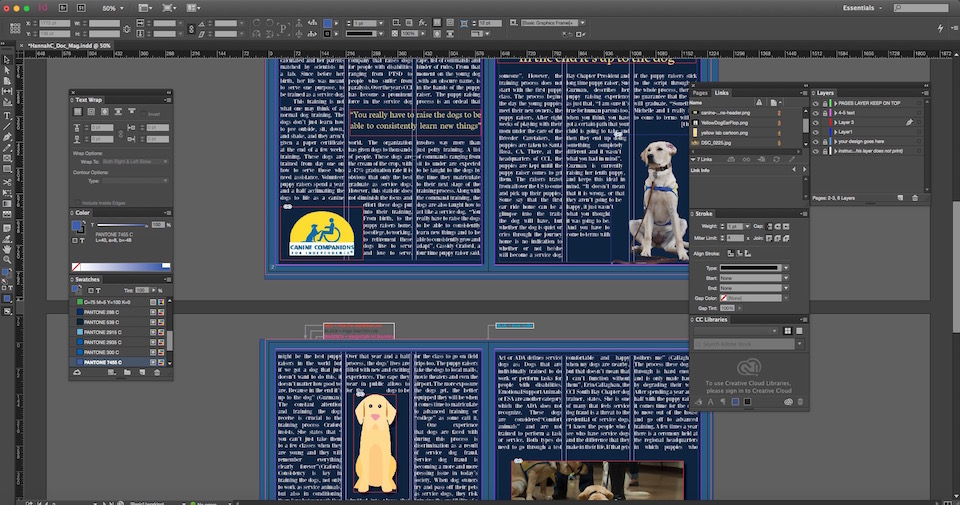Viewport: 960px width, 505px height.
Task: Toggle visibility of the 4-5 text layer
Action: click(x=816, y=113)
